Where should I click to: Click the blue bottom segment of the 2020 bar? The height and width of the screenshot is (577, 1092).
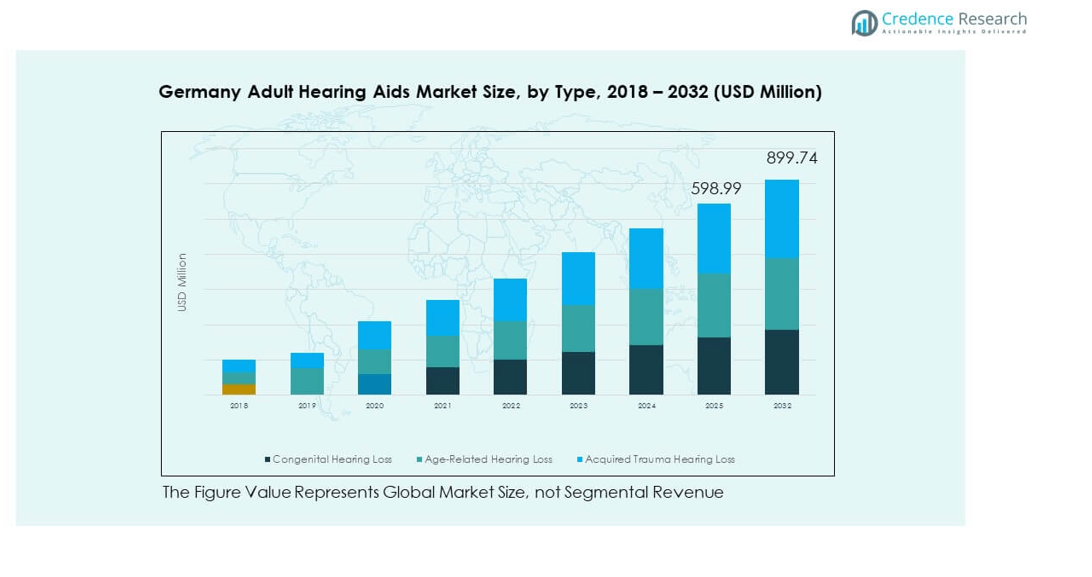coord(375,384)
